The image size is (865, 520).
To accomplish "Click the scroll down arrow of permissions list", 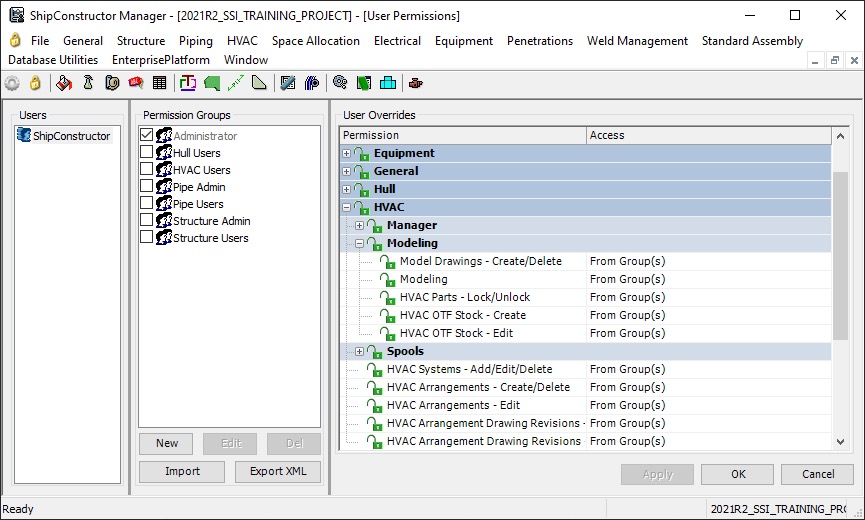I will pyautogui.click(x=840, y=442).
